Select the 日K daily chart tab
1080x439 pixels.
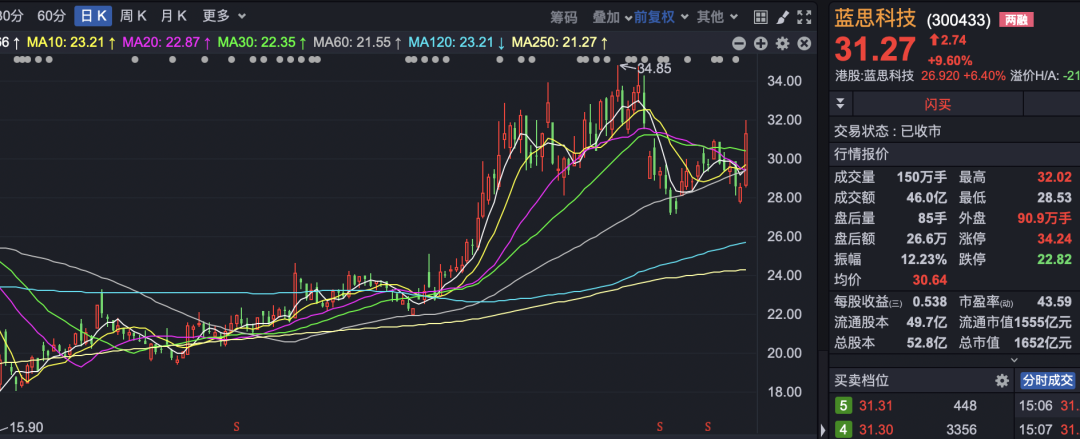93,16
